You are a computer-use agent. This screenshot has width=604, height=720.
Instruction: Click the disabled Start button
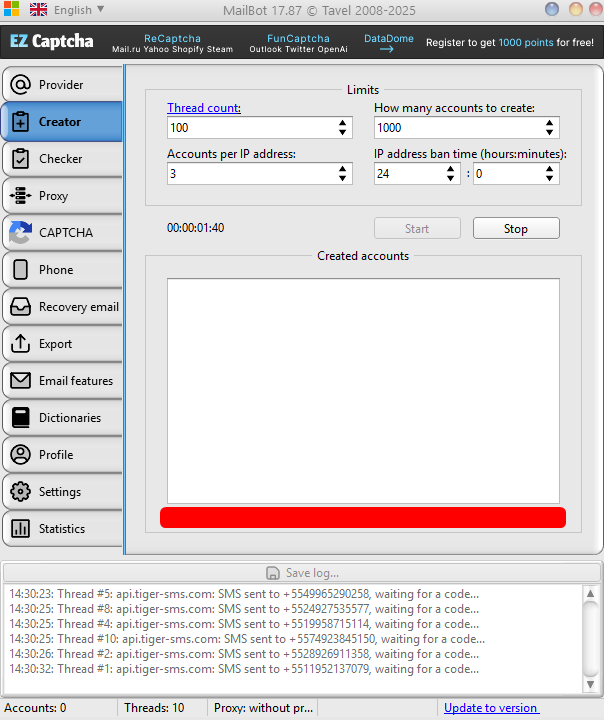[x=417, y=228]
